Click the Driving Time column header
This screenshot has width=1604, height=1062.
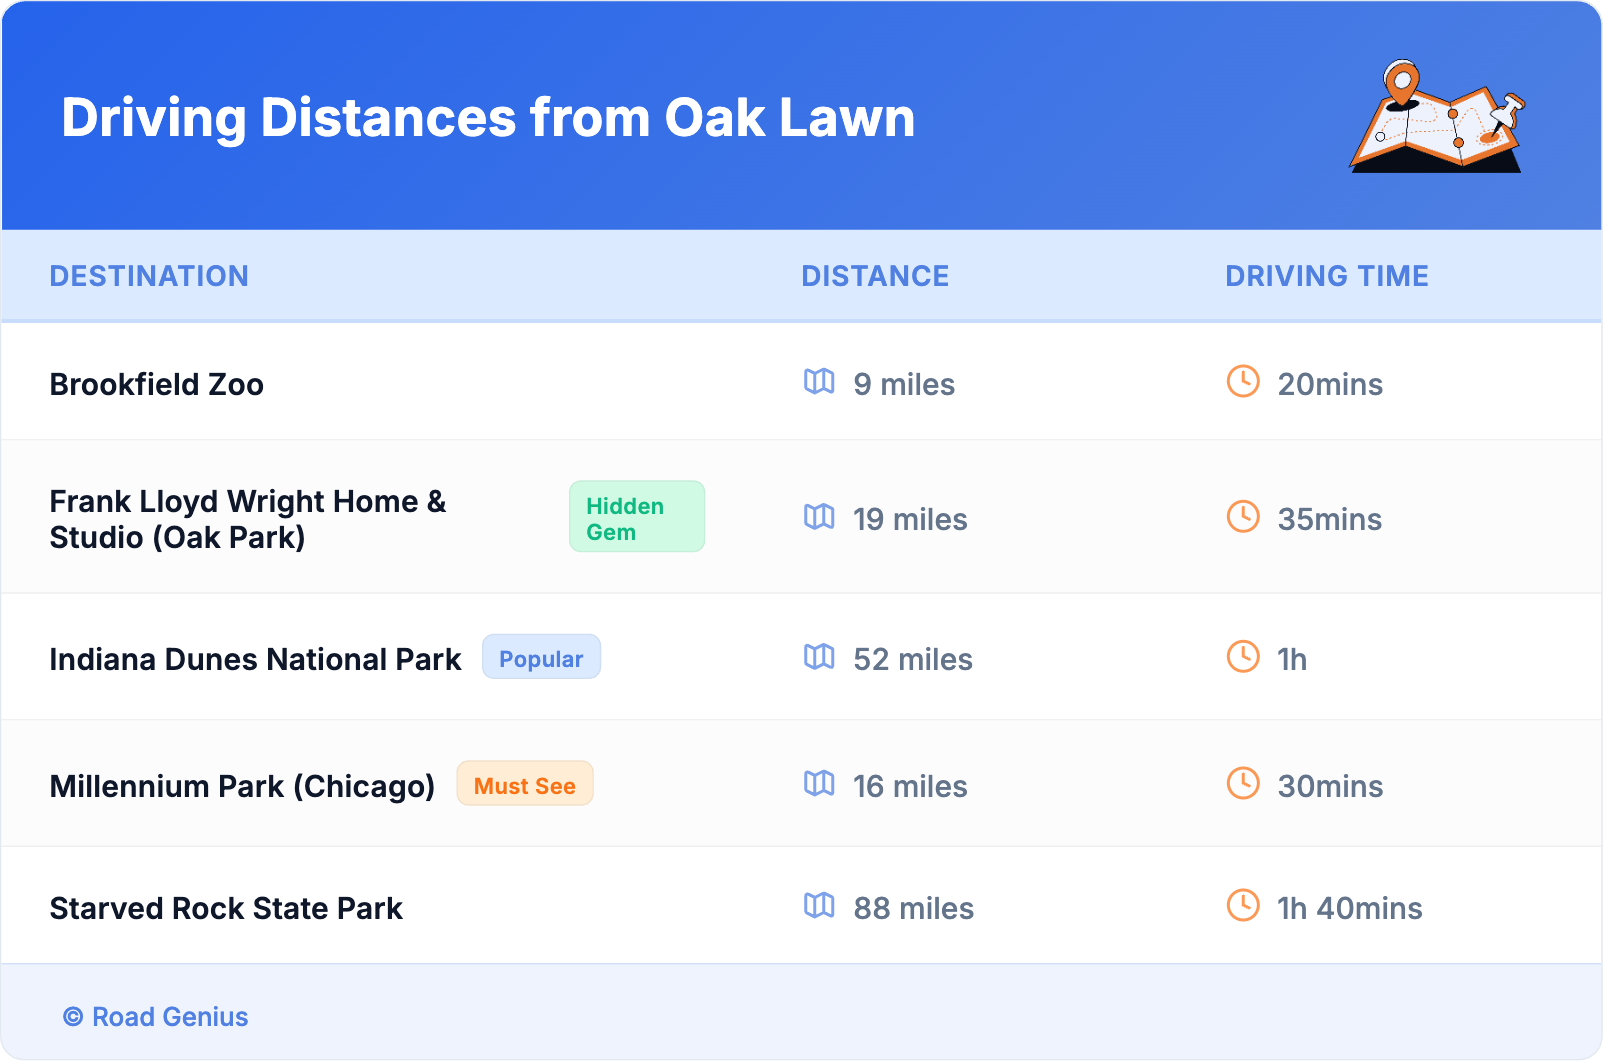click(x=1326, y=276)
